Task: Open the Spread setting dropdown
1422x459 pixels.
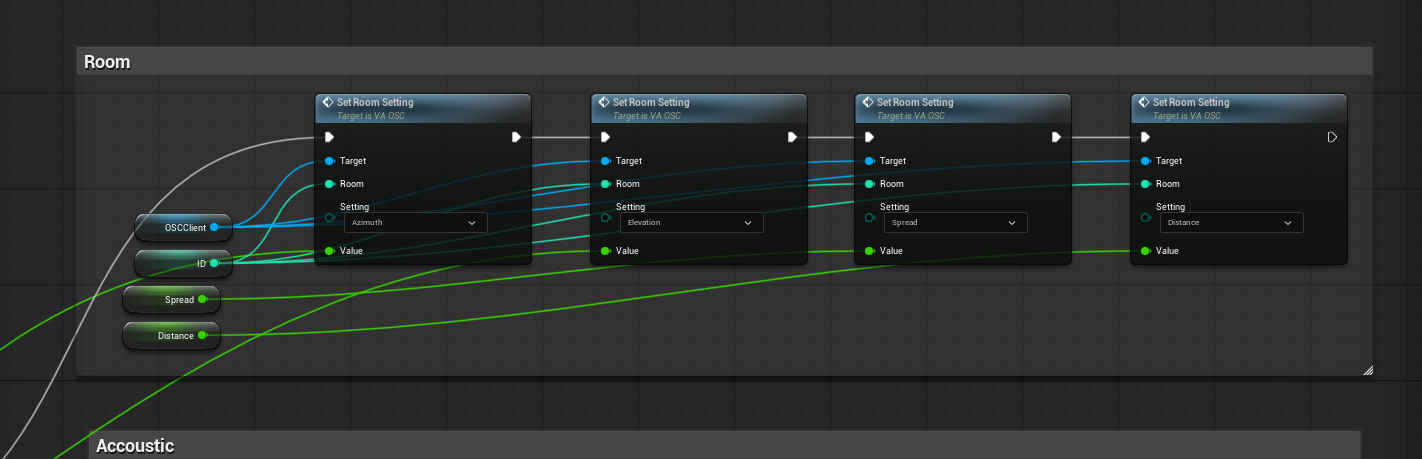Action: click(x=956, y=222)
